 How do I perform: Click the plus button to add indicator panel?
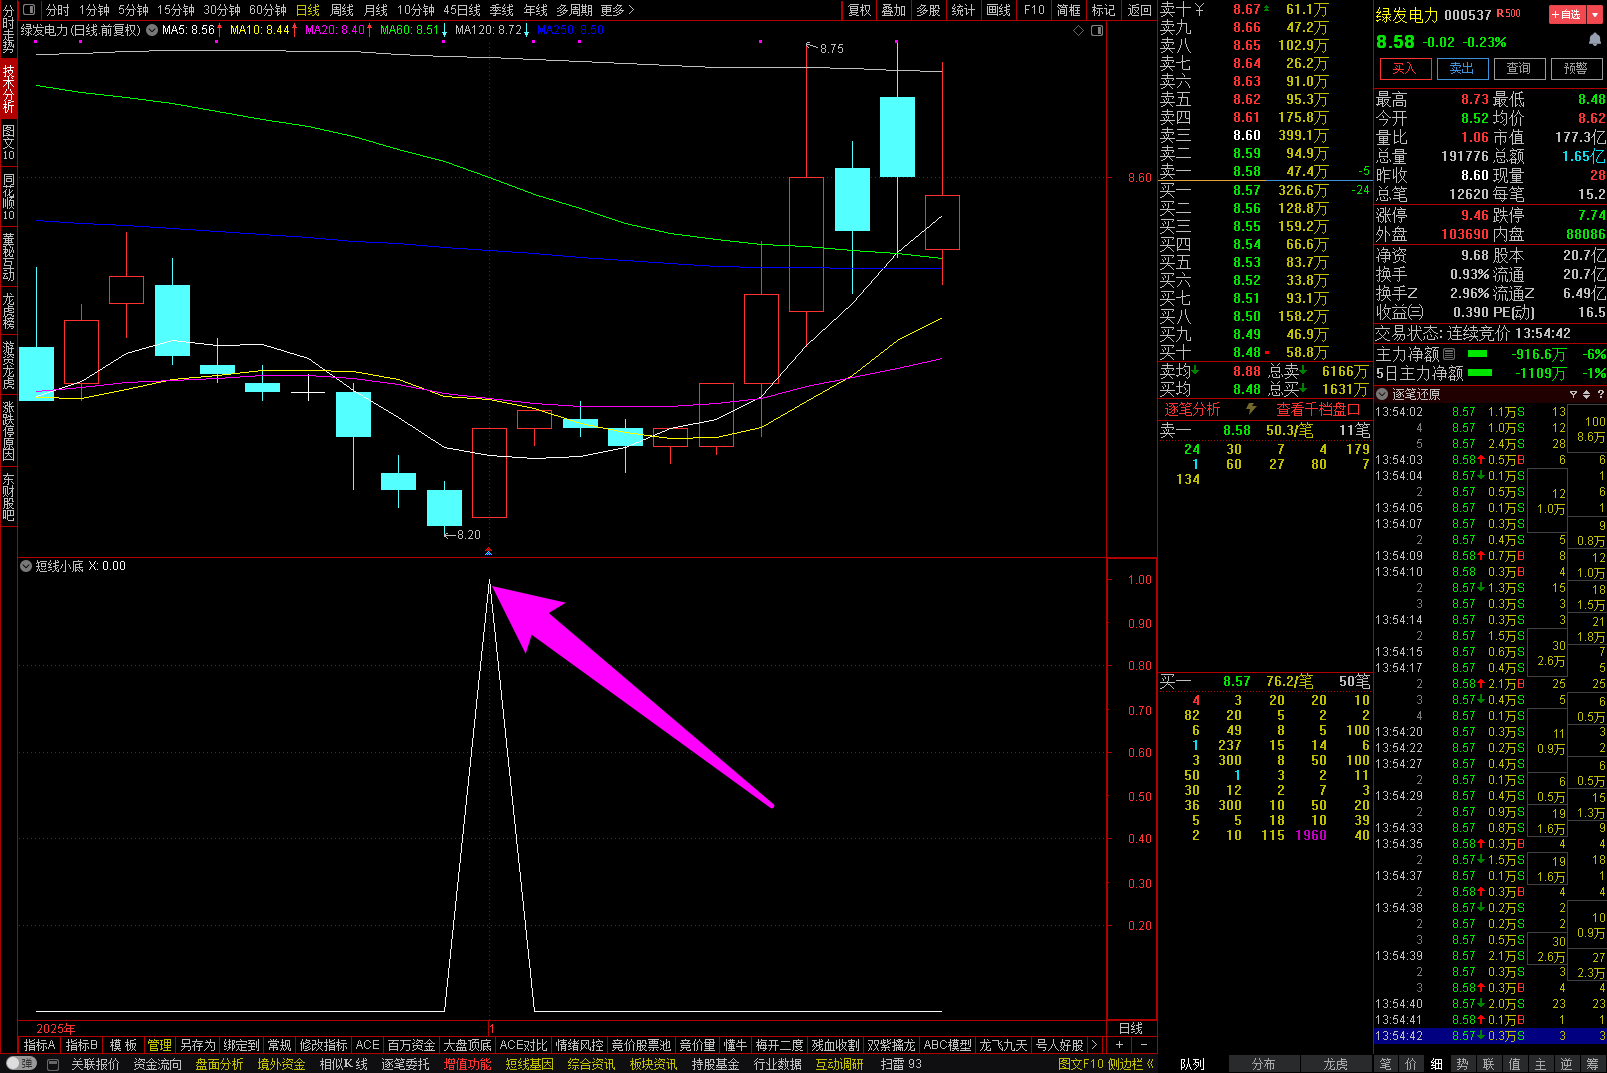[x=1120, y=1045]
